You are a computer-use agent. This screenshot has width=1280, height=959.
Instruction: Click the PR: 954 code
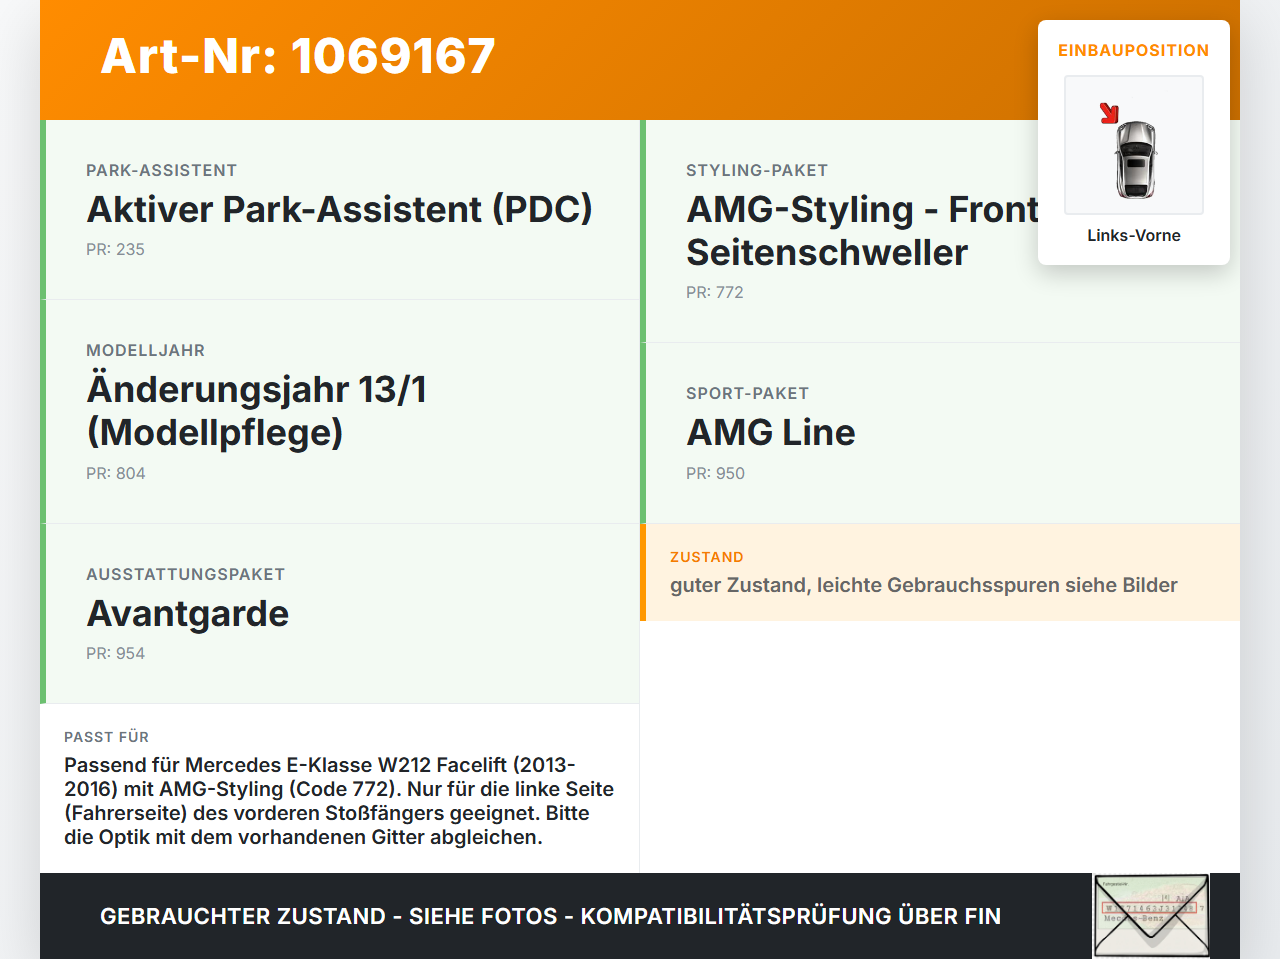coord(115,653)
